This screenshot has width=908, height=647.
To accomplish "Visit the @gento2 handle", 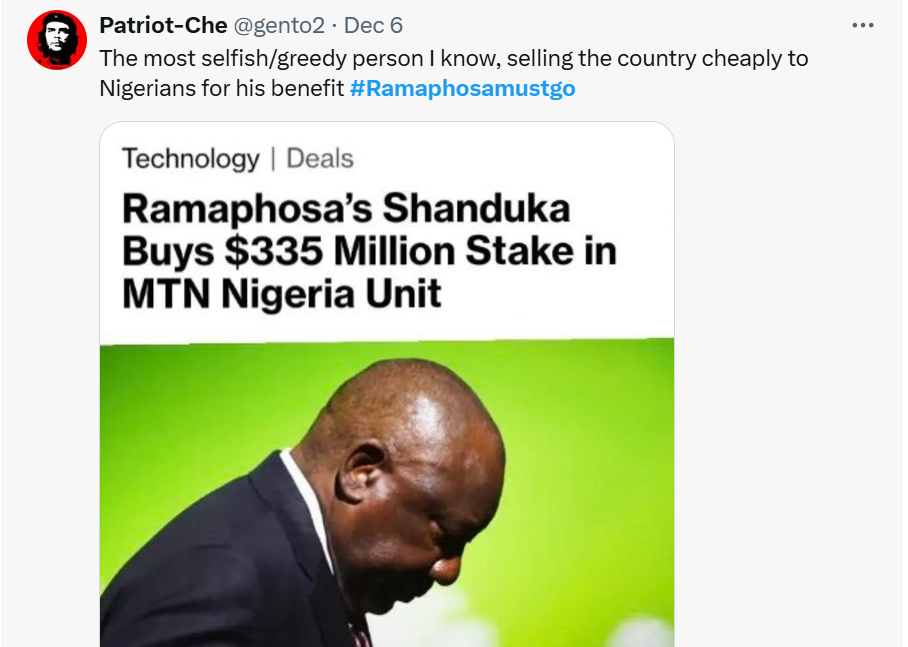I will (x=279, y=25).
